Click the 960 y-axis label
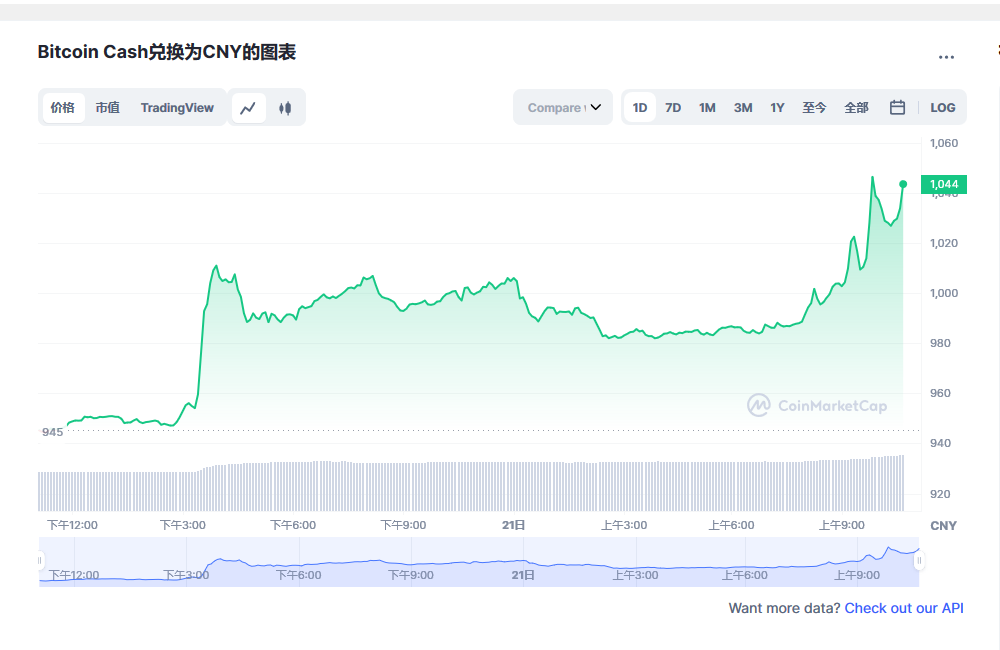Image resolution: width=1000 pixels, height=650 pixels. click(940, 393)
